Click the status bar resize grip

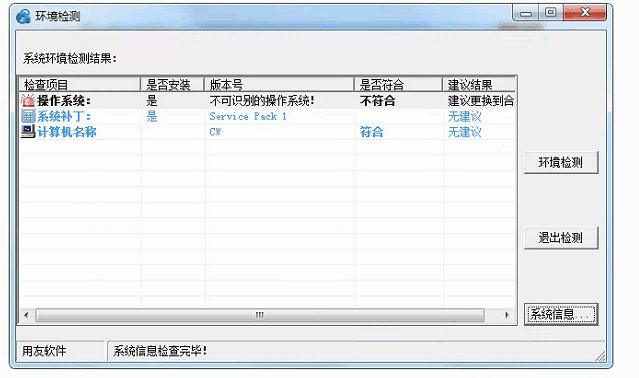pyautogui.click(x=600, y=356)
